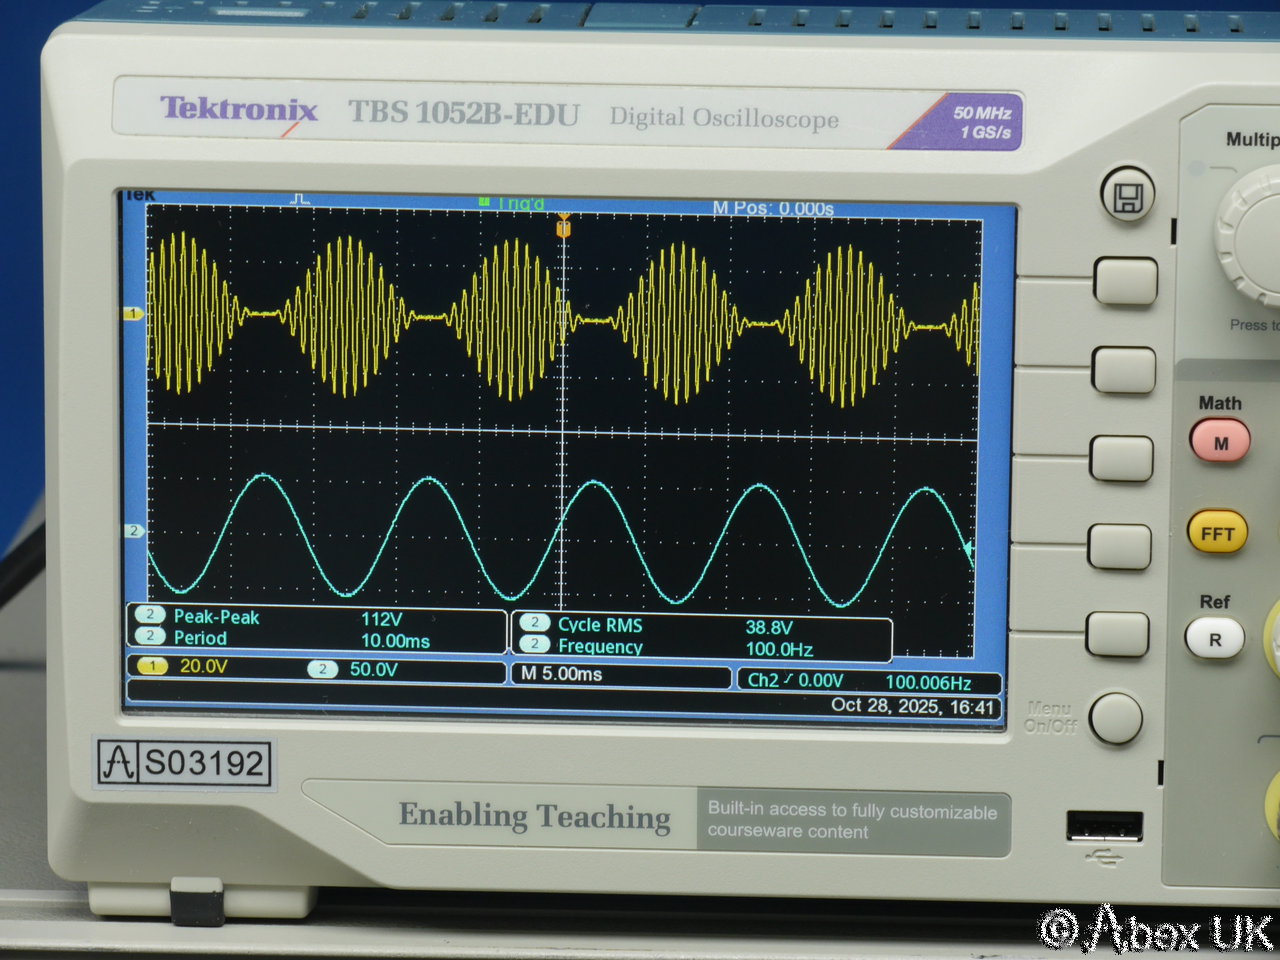The width and height of the screenshot is (1280, 960).
Task: Select the Ch1 20.0V scale readout
Action: [x=188, y=667]
